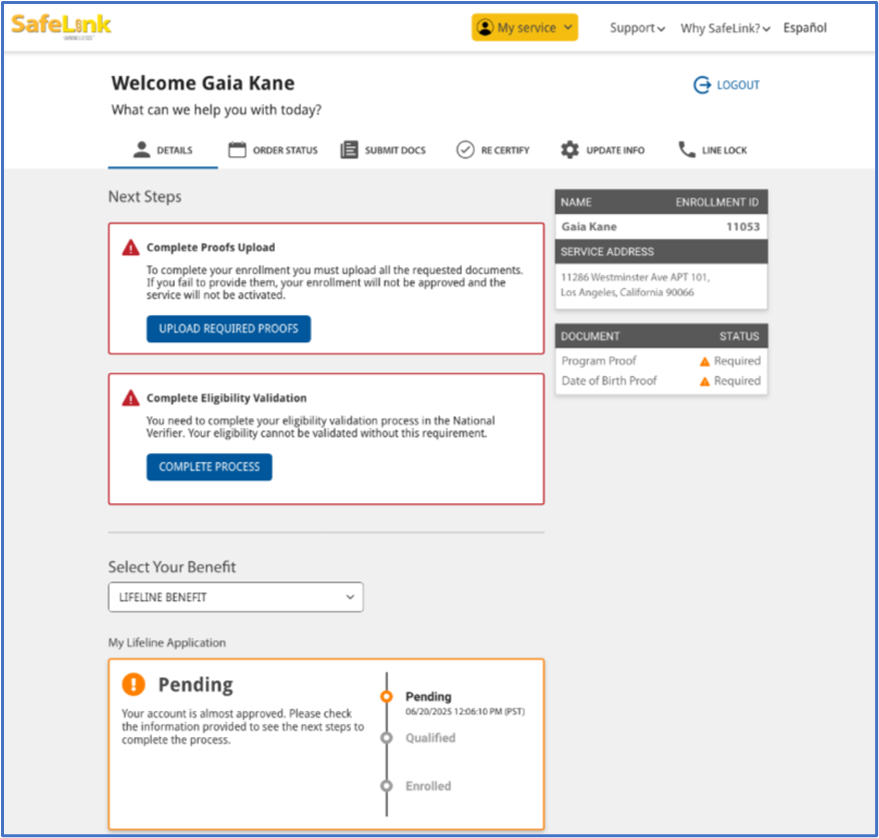
Task: Click the orange exclamation Pending status icon
Action: [133, 684]
